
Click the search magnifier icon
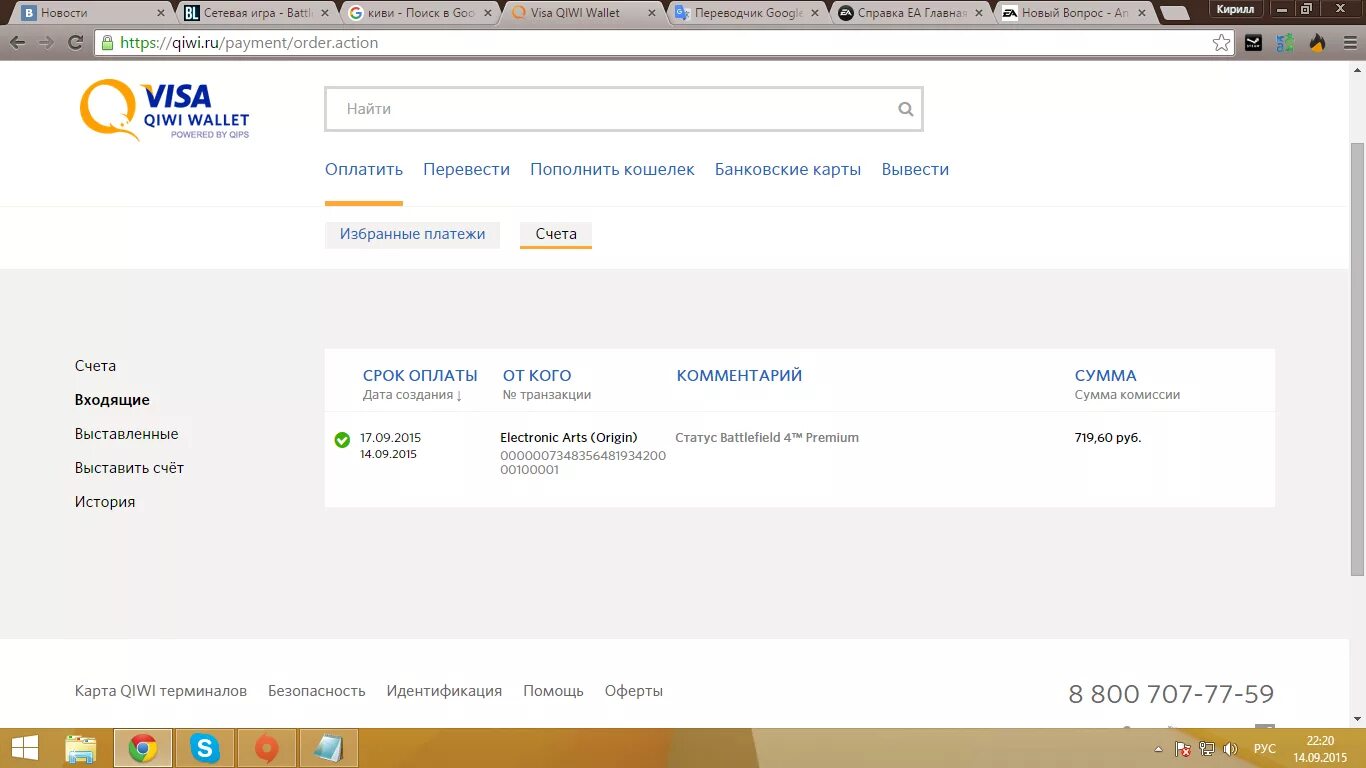point(906,109)
